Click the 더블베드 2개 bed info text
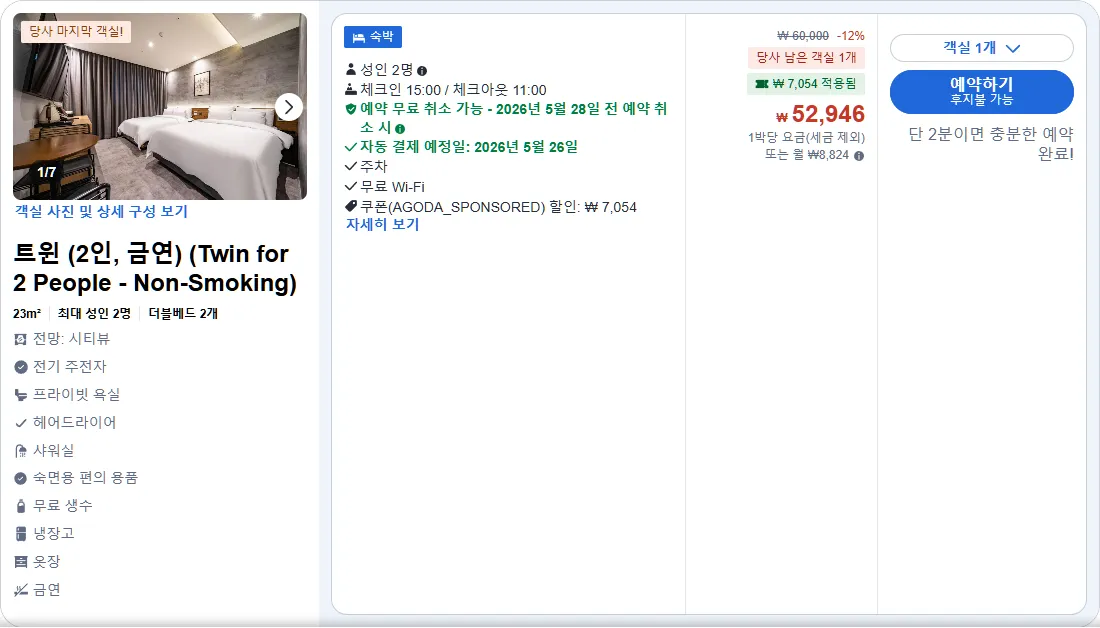 pos(183,314)
